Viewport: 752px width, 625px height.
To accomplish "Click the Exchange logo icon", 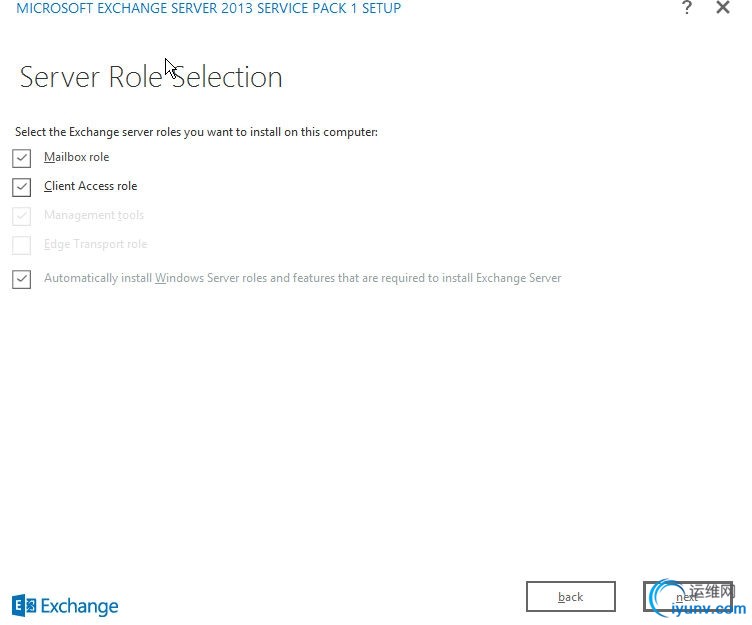I will pos(24,606).
